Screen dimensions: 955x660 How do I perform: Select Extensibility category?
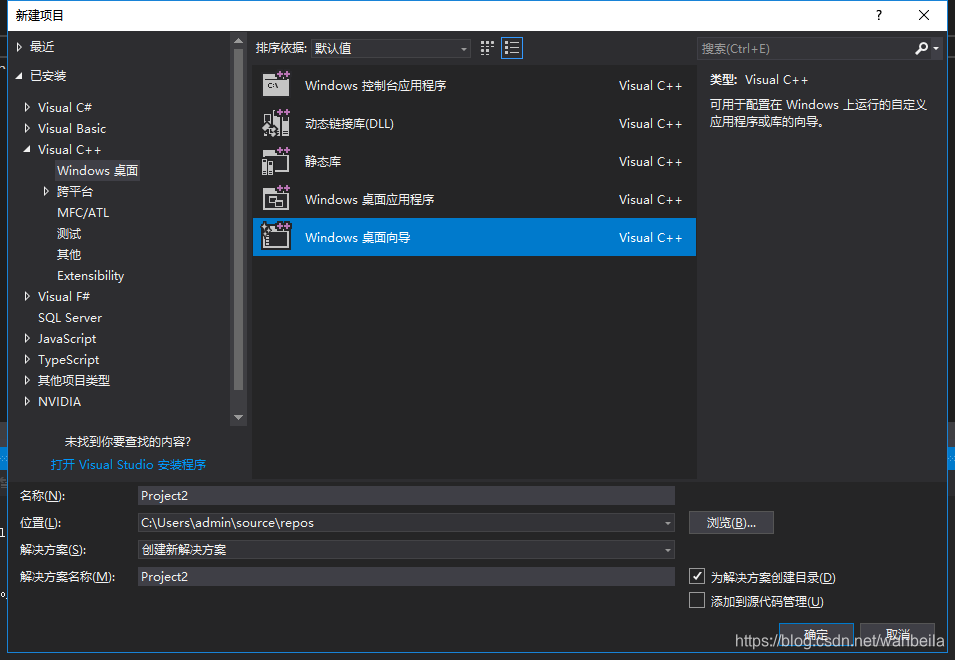tap(91, 275)
